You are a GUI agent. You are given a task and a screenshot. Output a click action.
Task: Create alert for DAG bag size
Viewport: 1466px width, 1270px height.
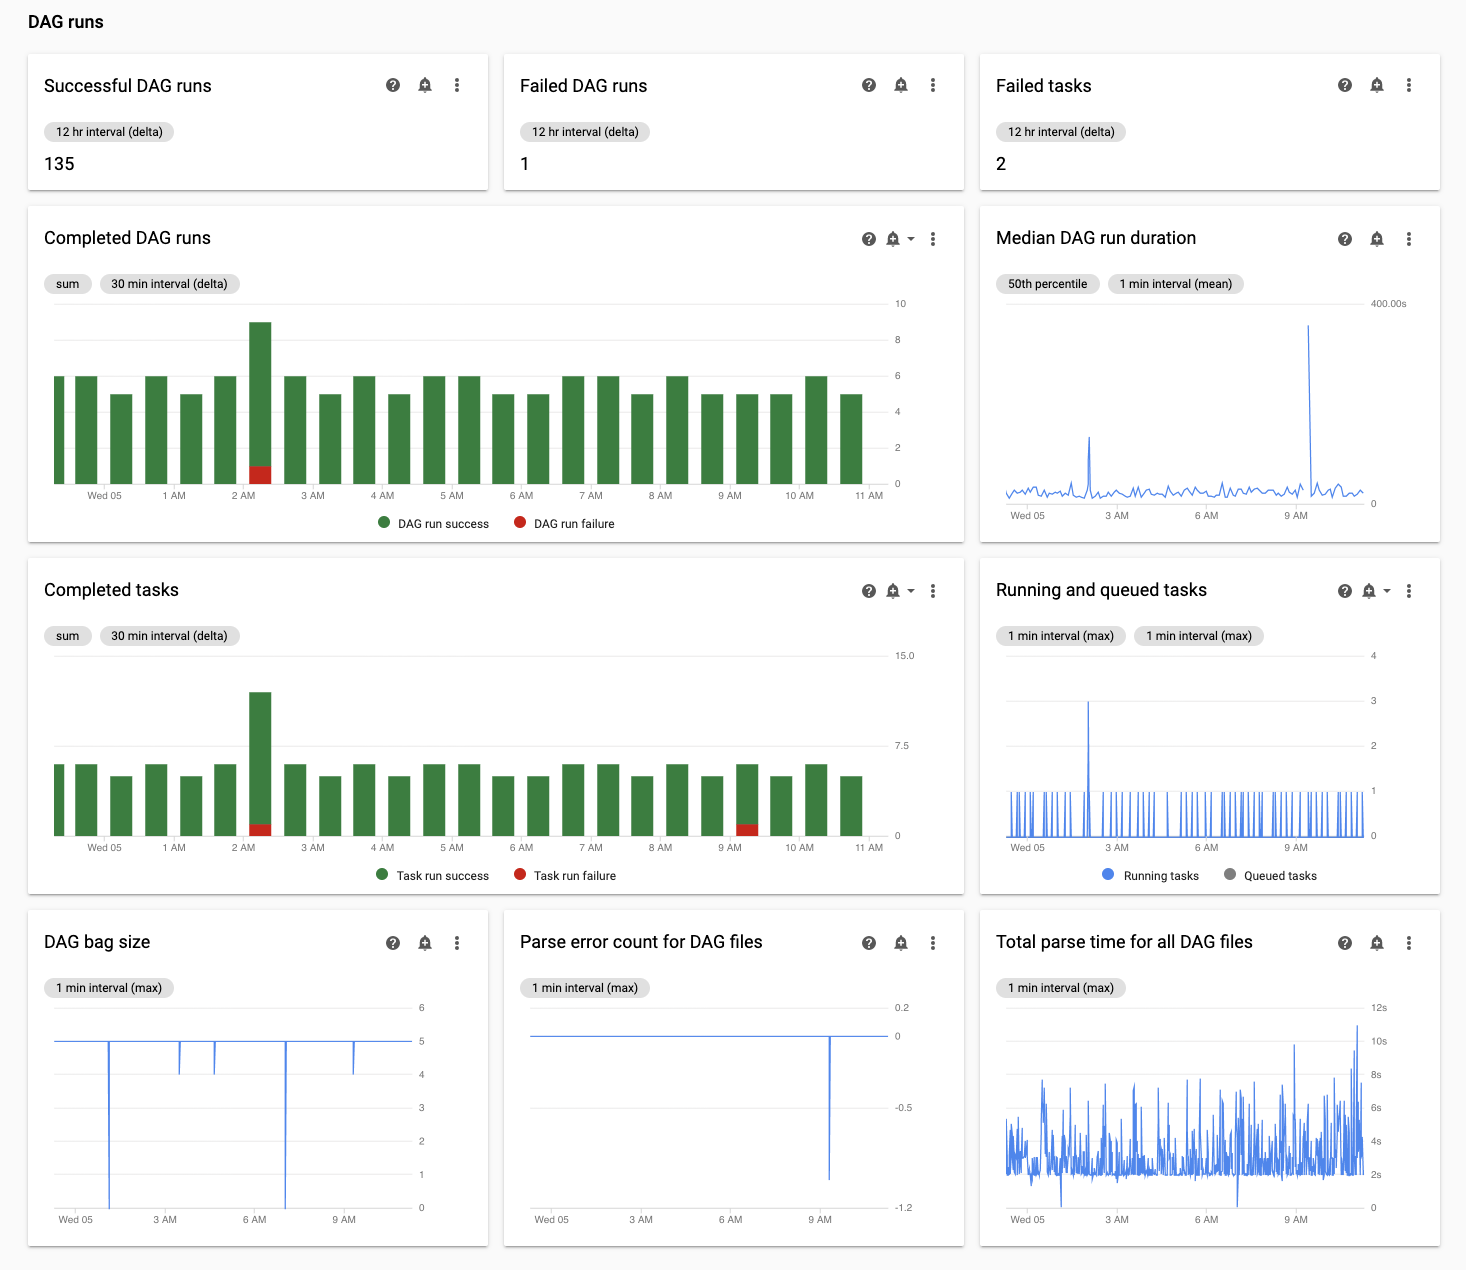point(425,943)
